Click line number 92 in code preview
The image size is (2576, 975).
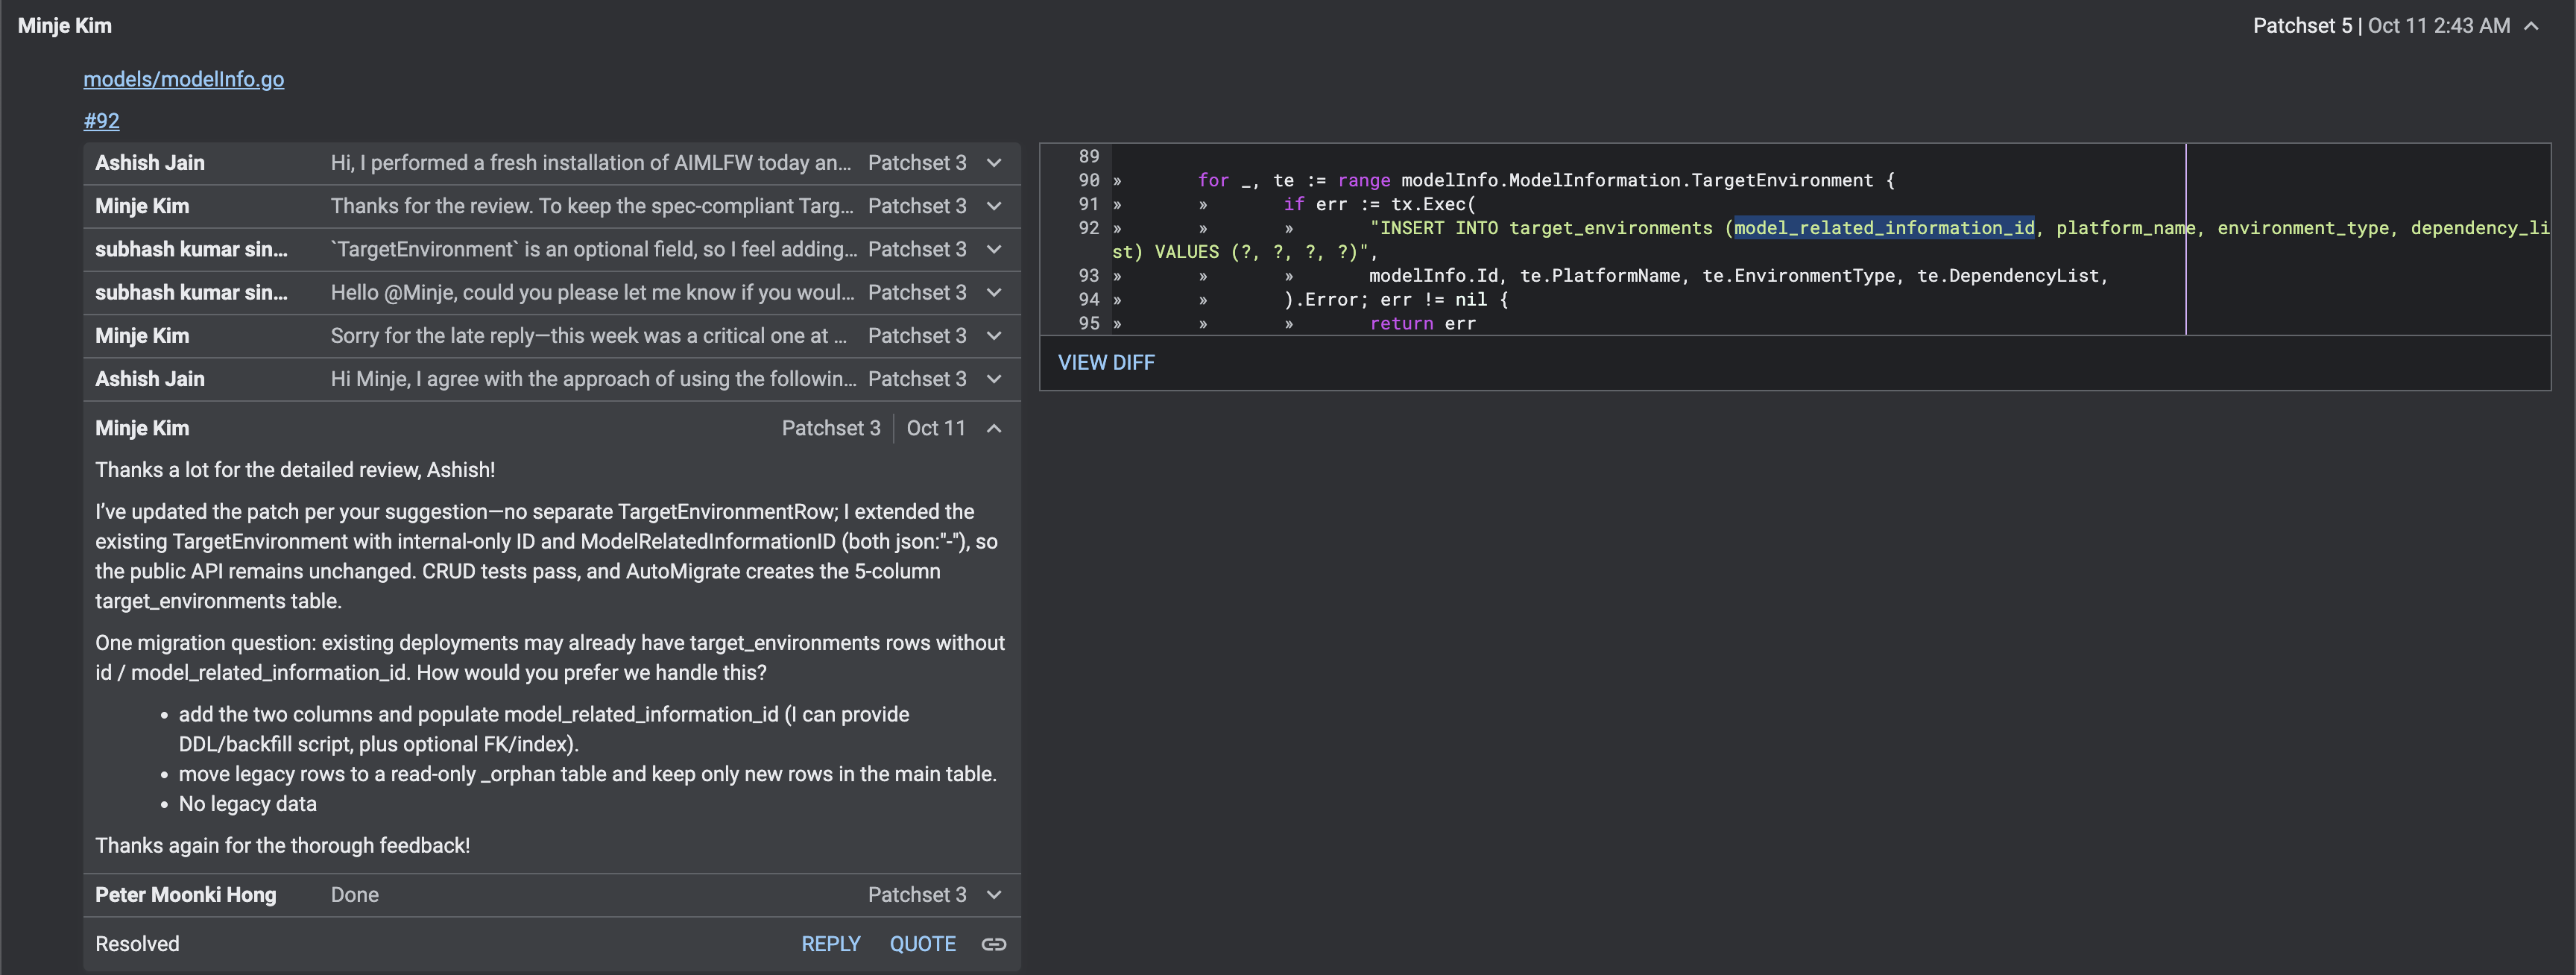1088,228
